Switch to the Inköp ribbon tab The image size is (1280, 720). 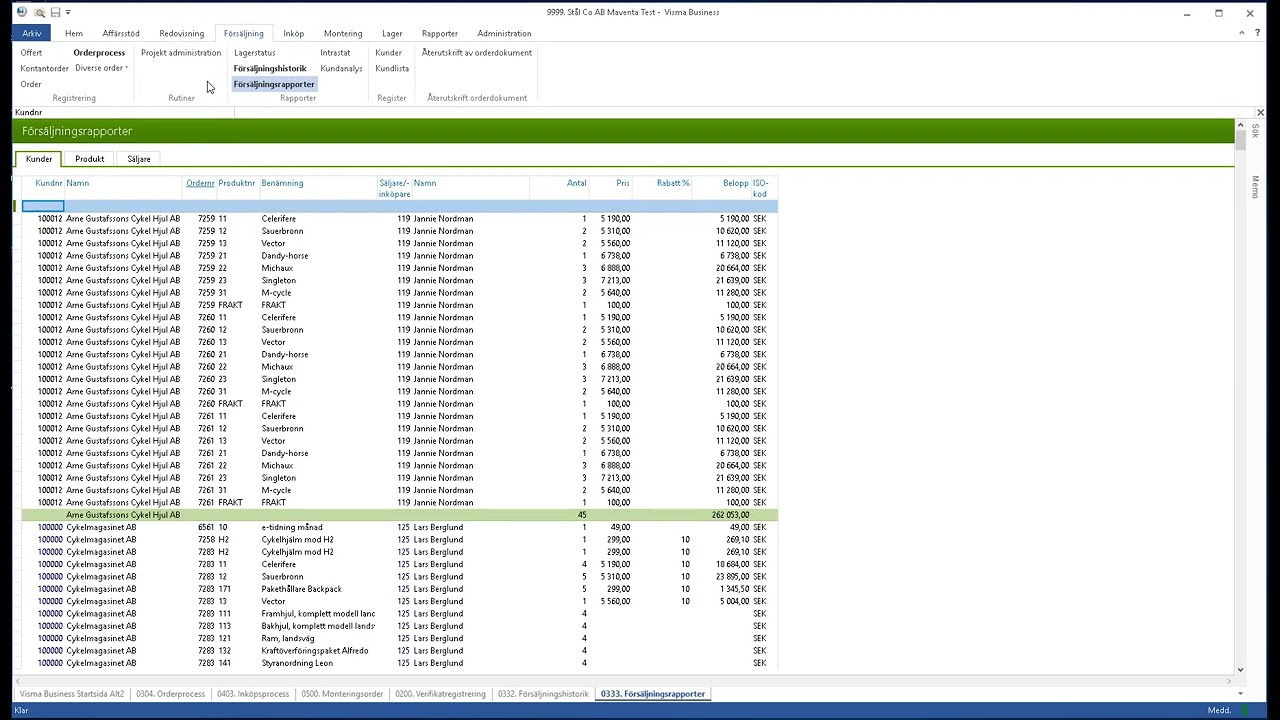click(293, 33)
